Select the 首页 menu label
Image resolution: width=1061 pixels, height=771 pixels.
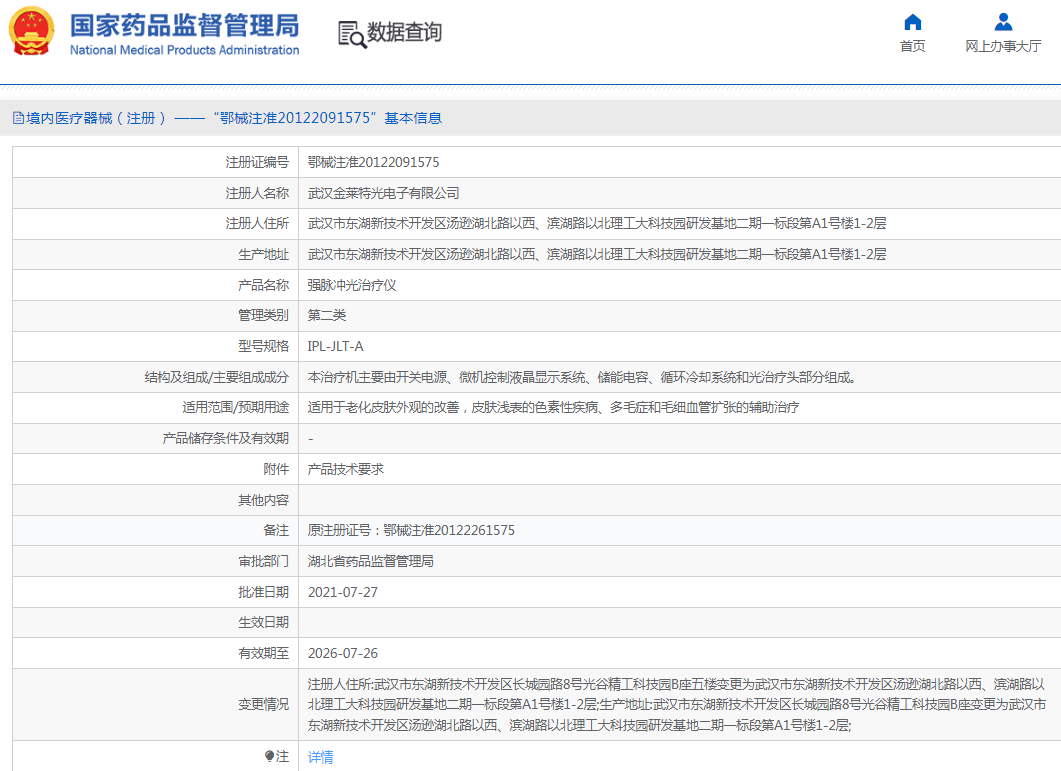click(x=912, y=46)
